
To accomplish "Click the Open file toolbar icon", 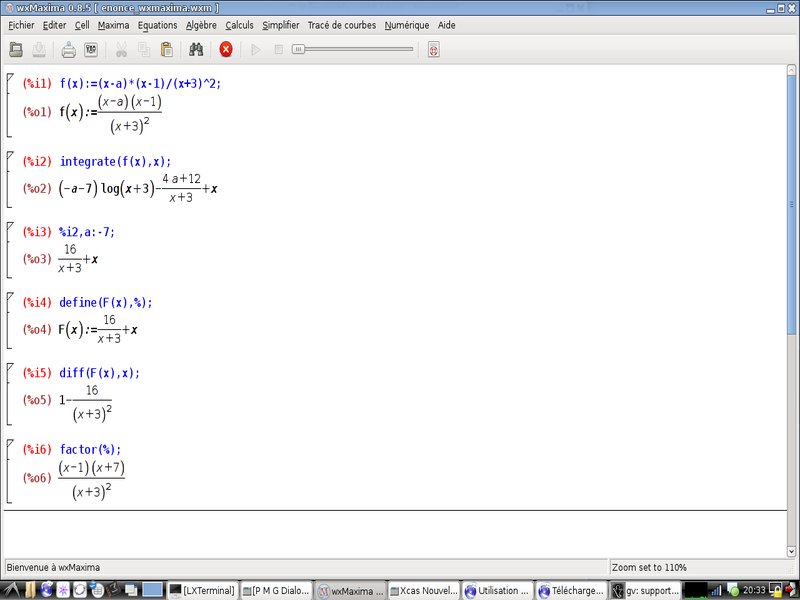I will point(17,49).
